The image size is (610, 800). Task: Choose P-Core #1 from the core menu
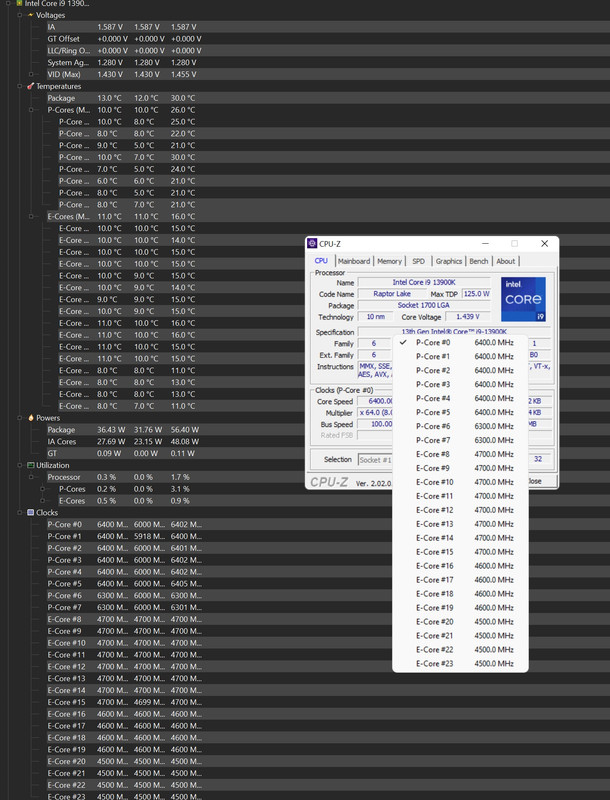(x=460, y=357)
